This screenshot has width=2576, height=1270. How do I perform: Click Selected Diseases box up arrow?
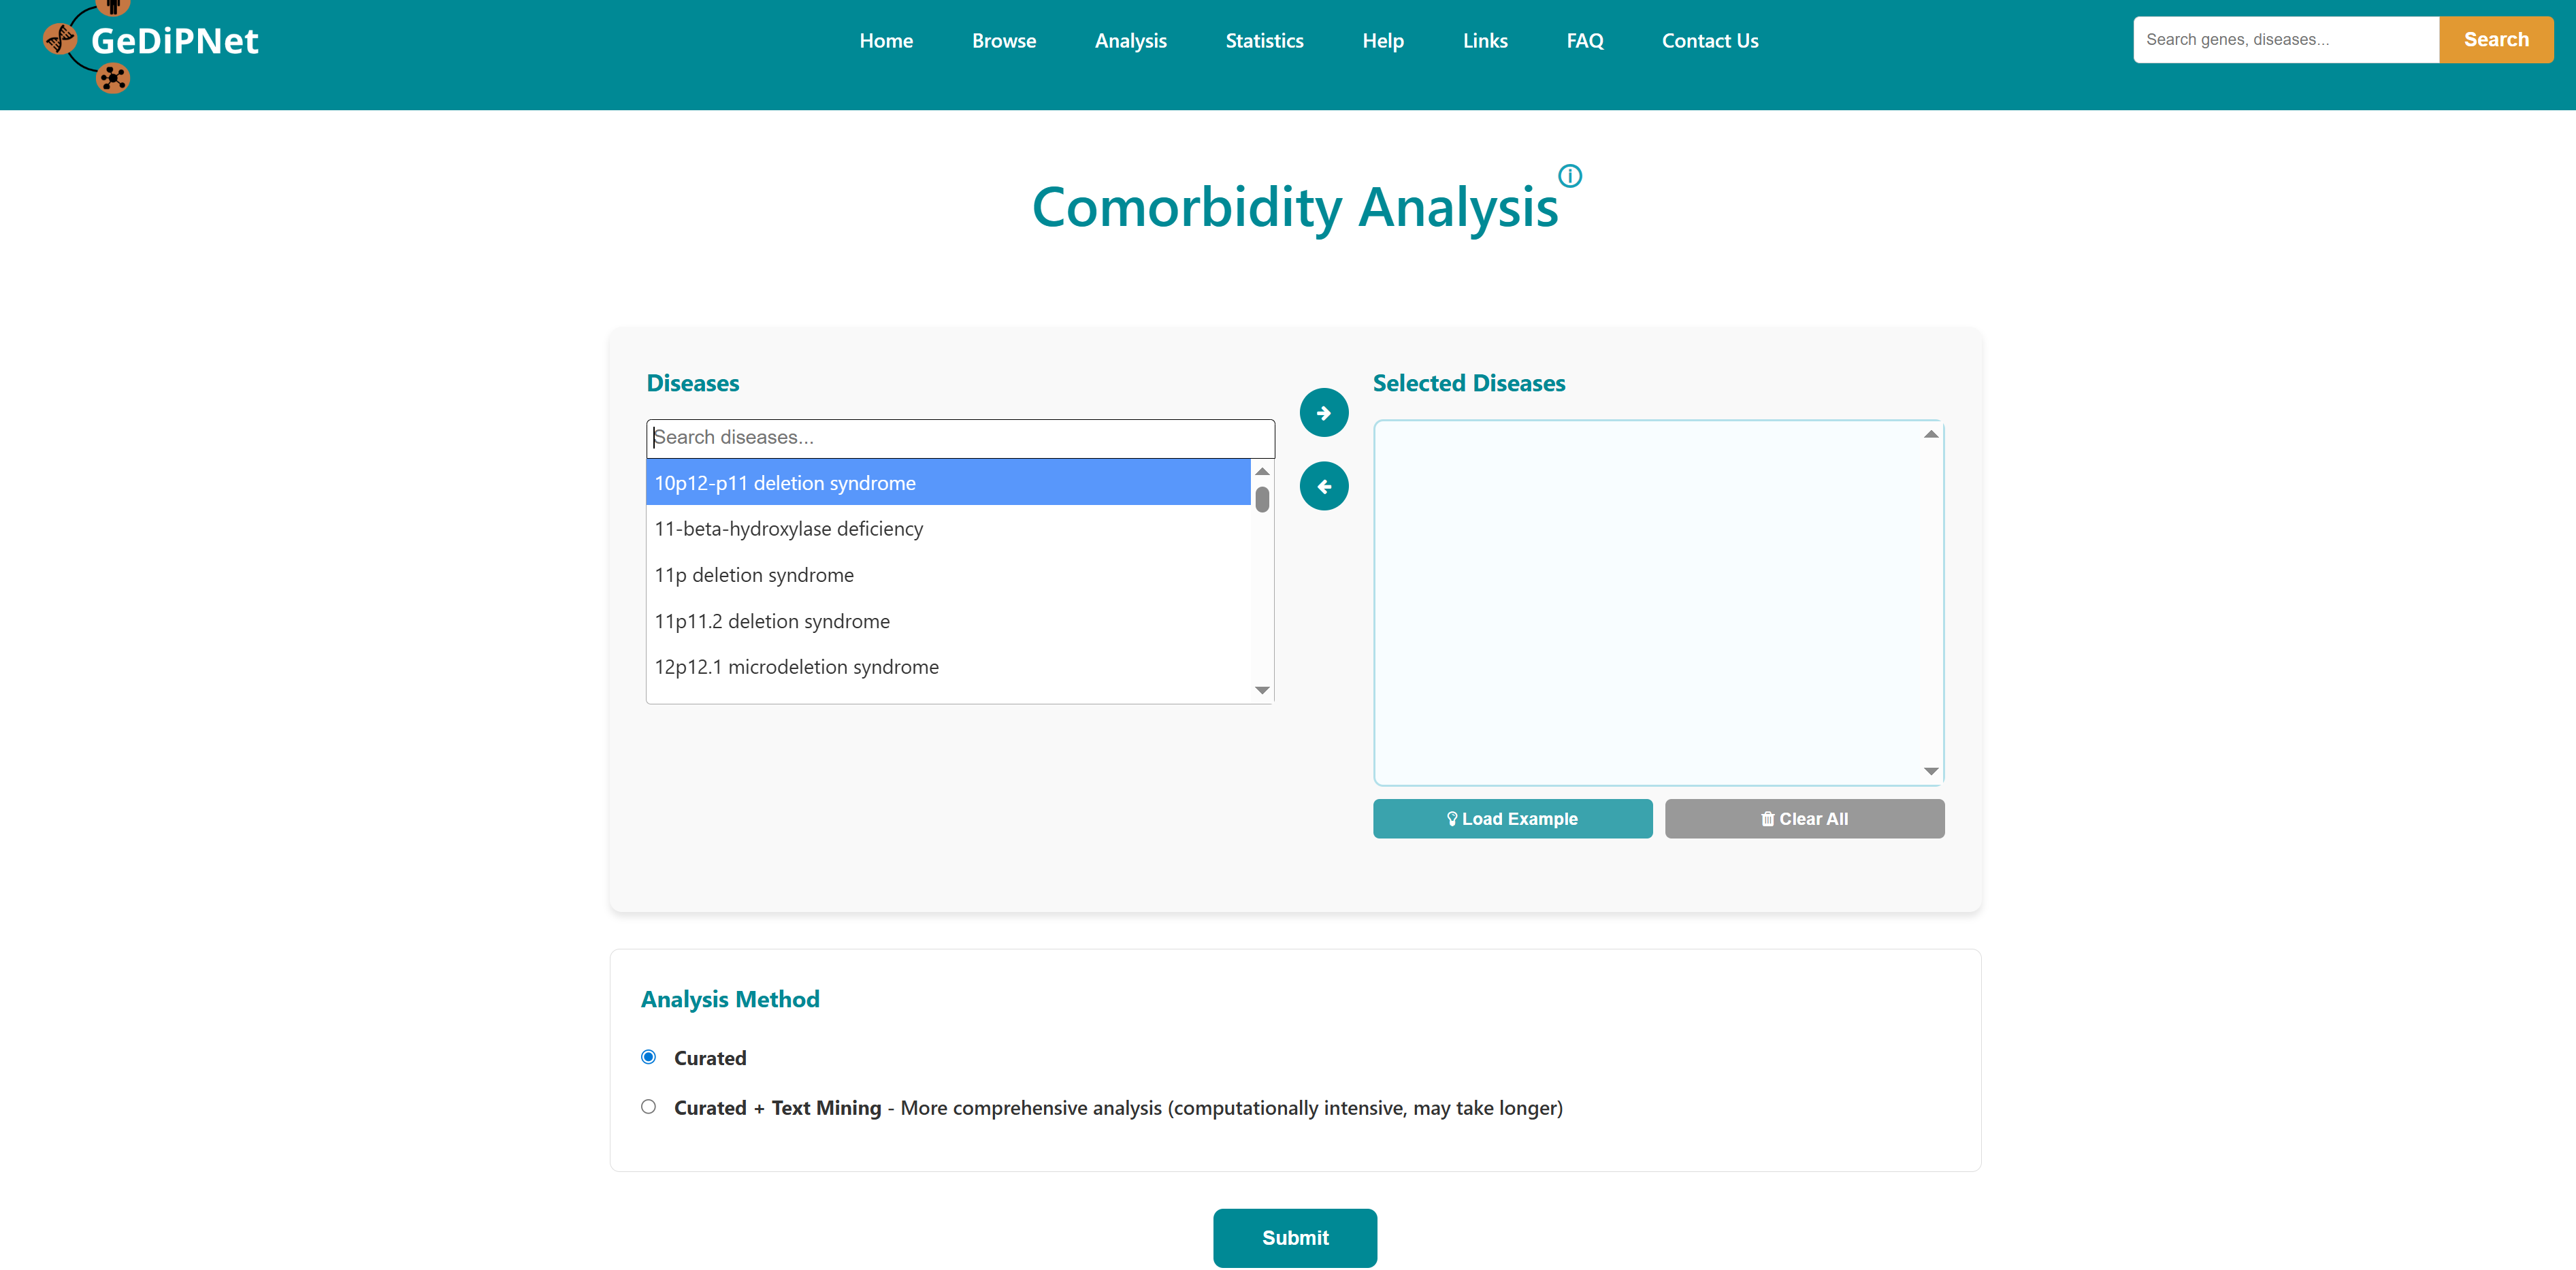tap(1930, 434)
